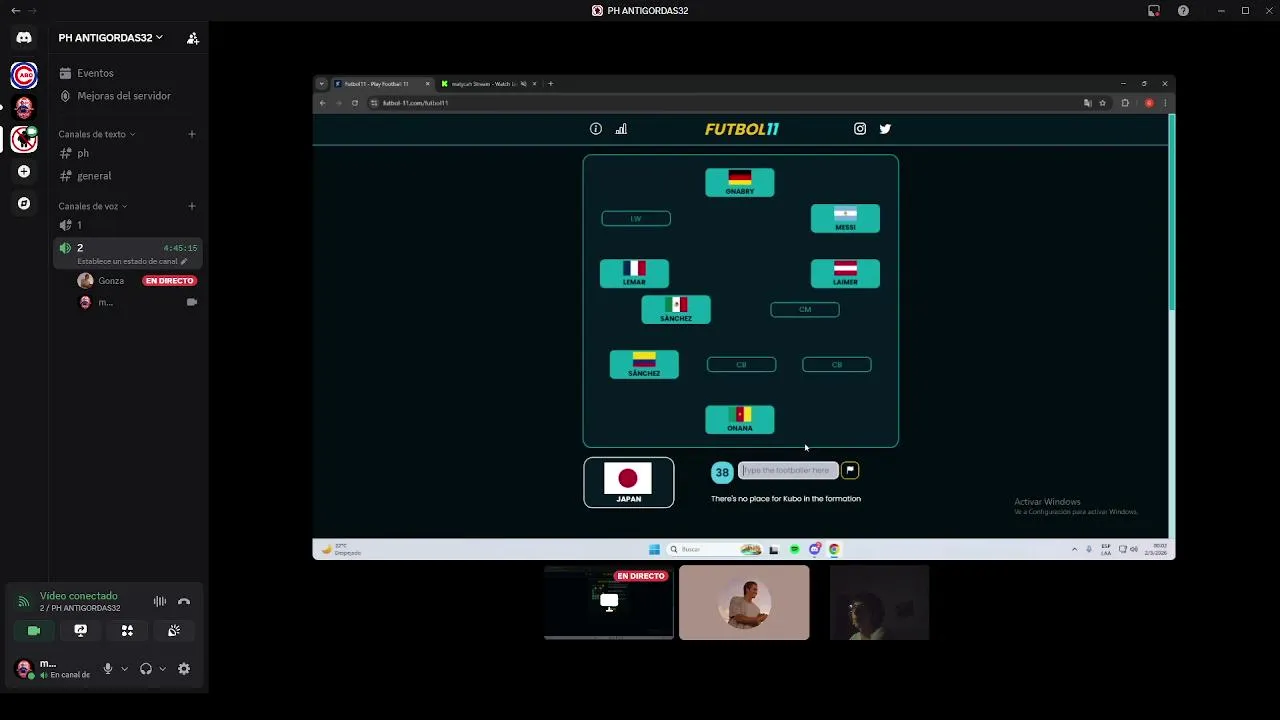Open the ph text channel
The width and height of the screenshot is (1280, 720).
click(128, 153)
